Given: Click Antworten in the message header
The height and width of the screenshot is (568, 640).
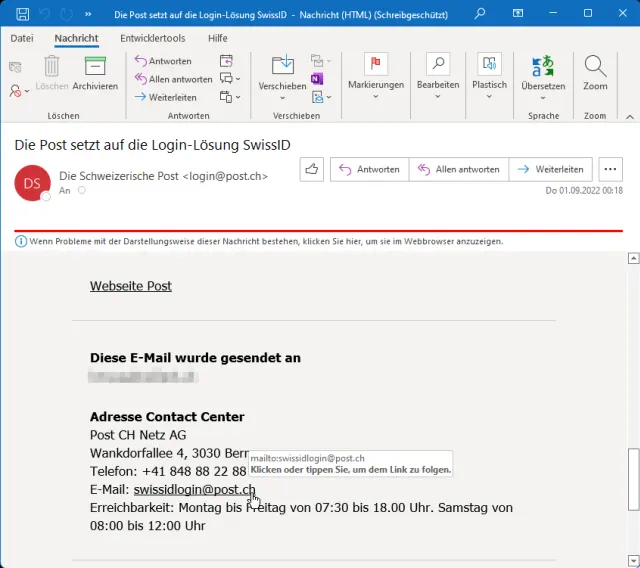Looking at the screenshot, I should tap(369, 169).
